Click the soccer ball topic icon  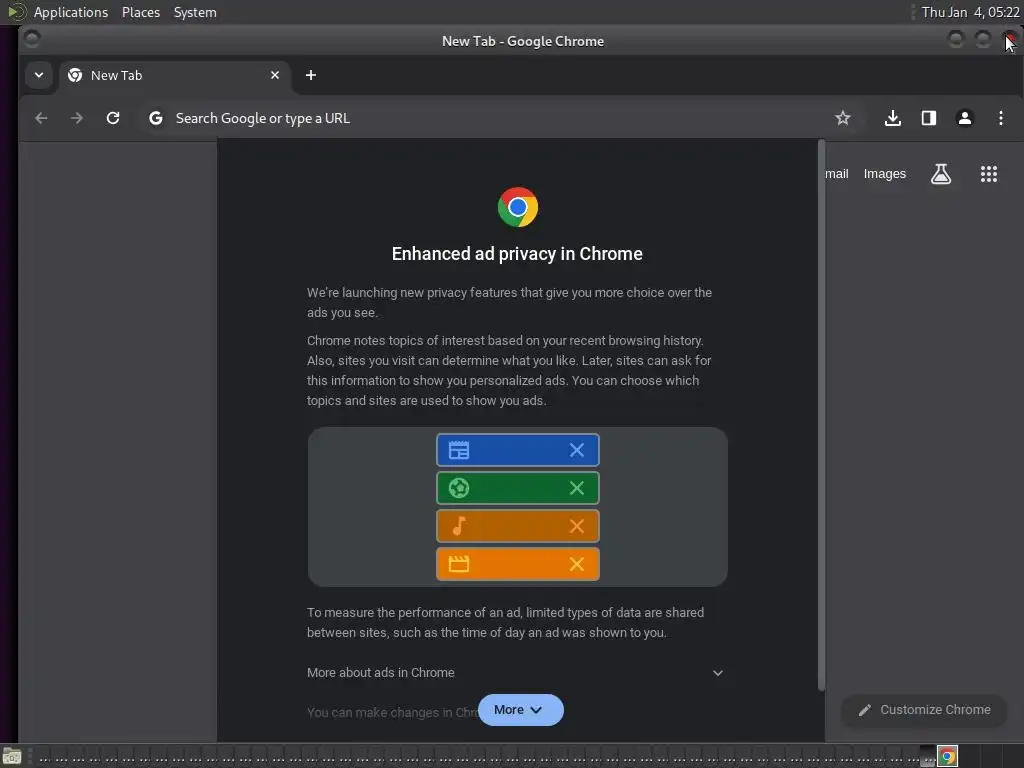pyautogui.click(x=458, y=488)
